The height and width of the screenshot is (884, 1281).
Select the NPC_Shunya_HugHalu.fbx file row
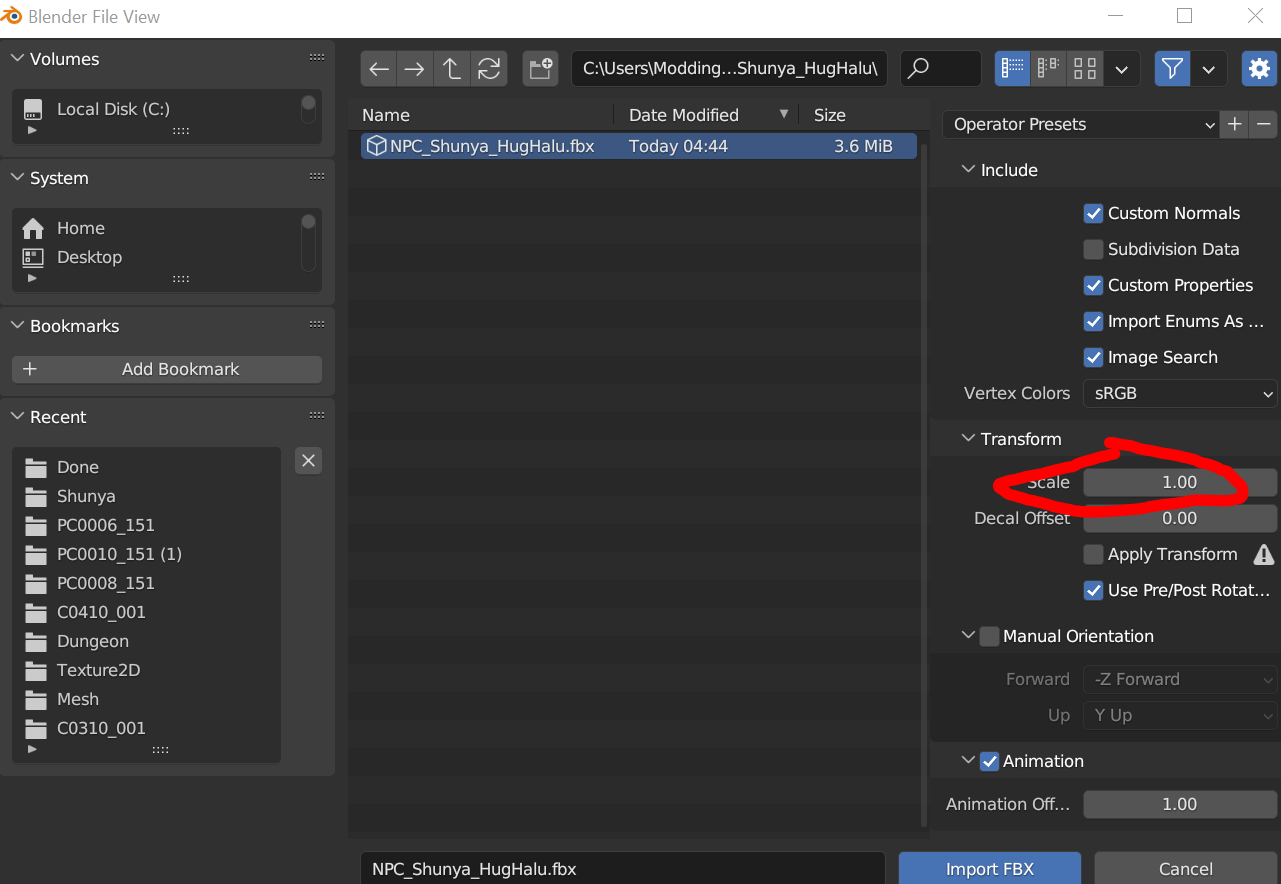pos(639,146)
